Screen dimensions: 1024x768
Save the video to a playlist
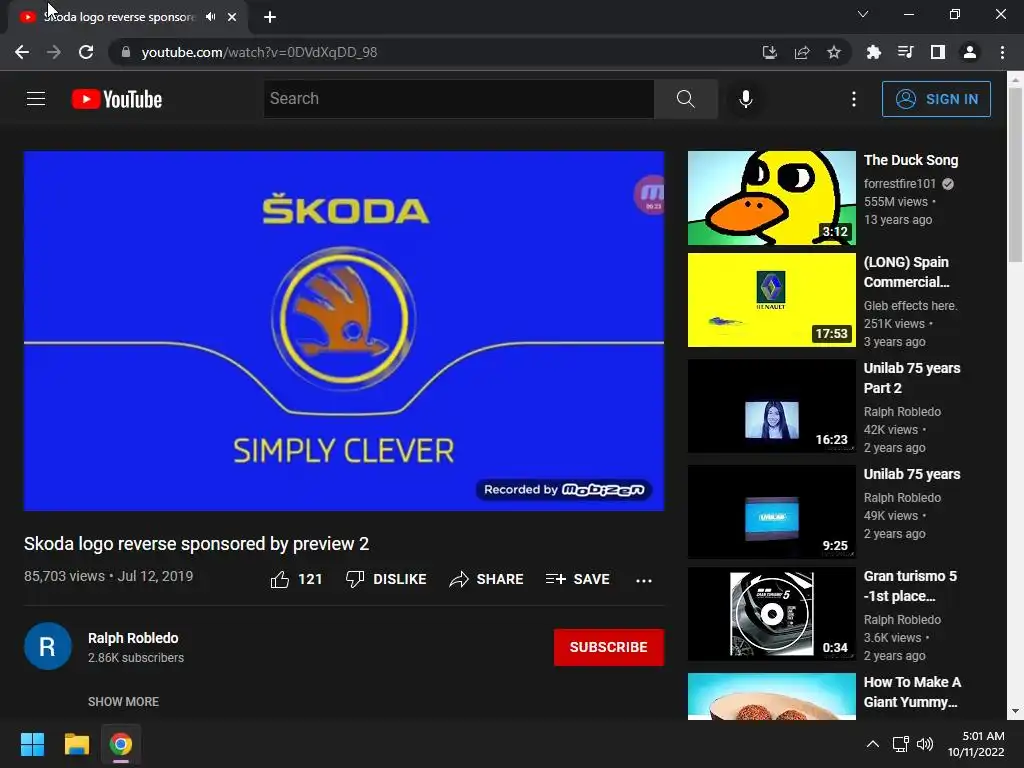pyautogui.click(x=578, y=579)
